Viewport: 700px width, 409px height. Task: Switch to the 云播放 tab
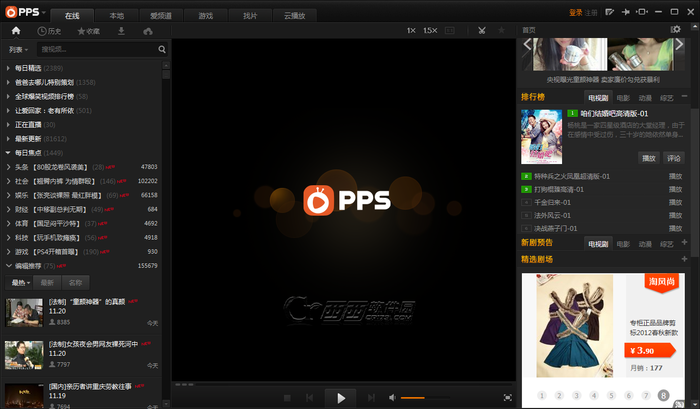[x=294, y=16]
